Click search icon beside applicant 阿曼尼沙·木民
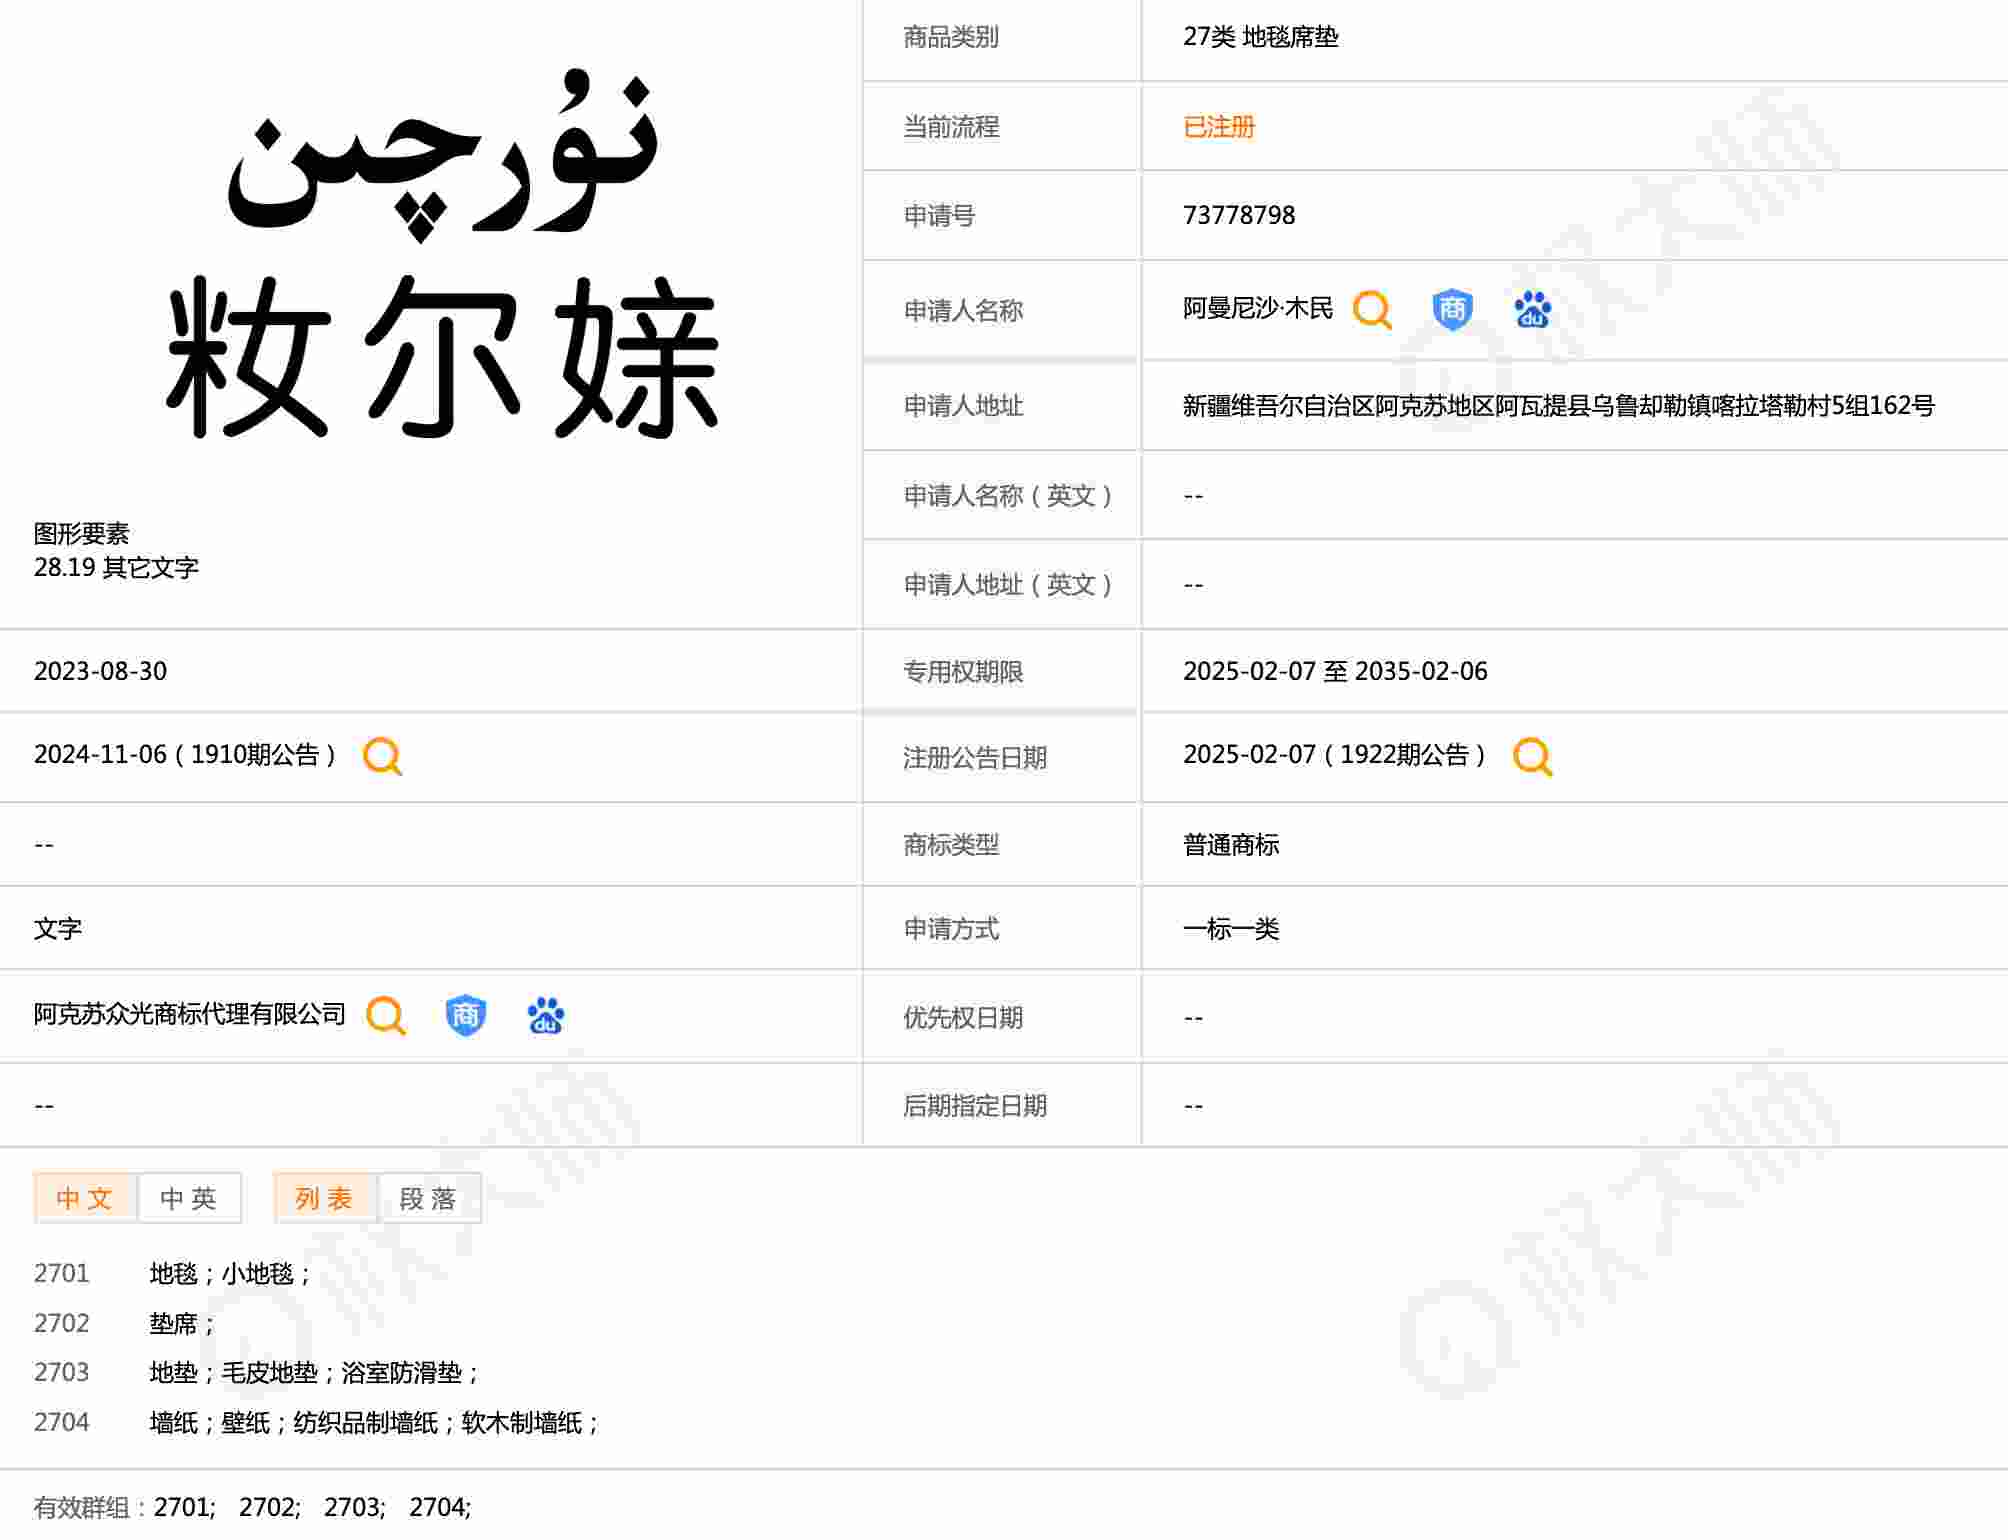2008x1540 pixels. point(1372,310)
